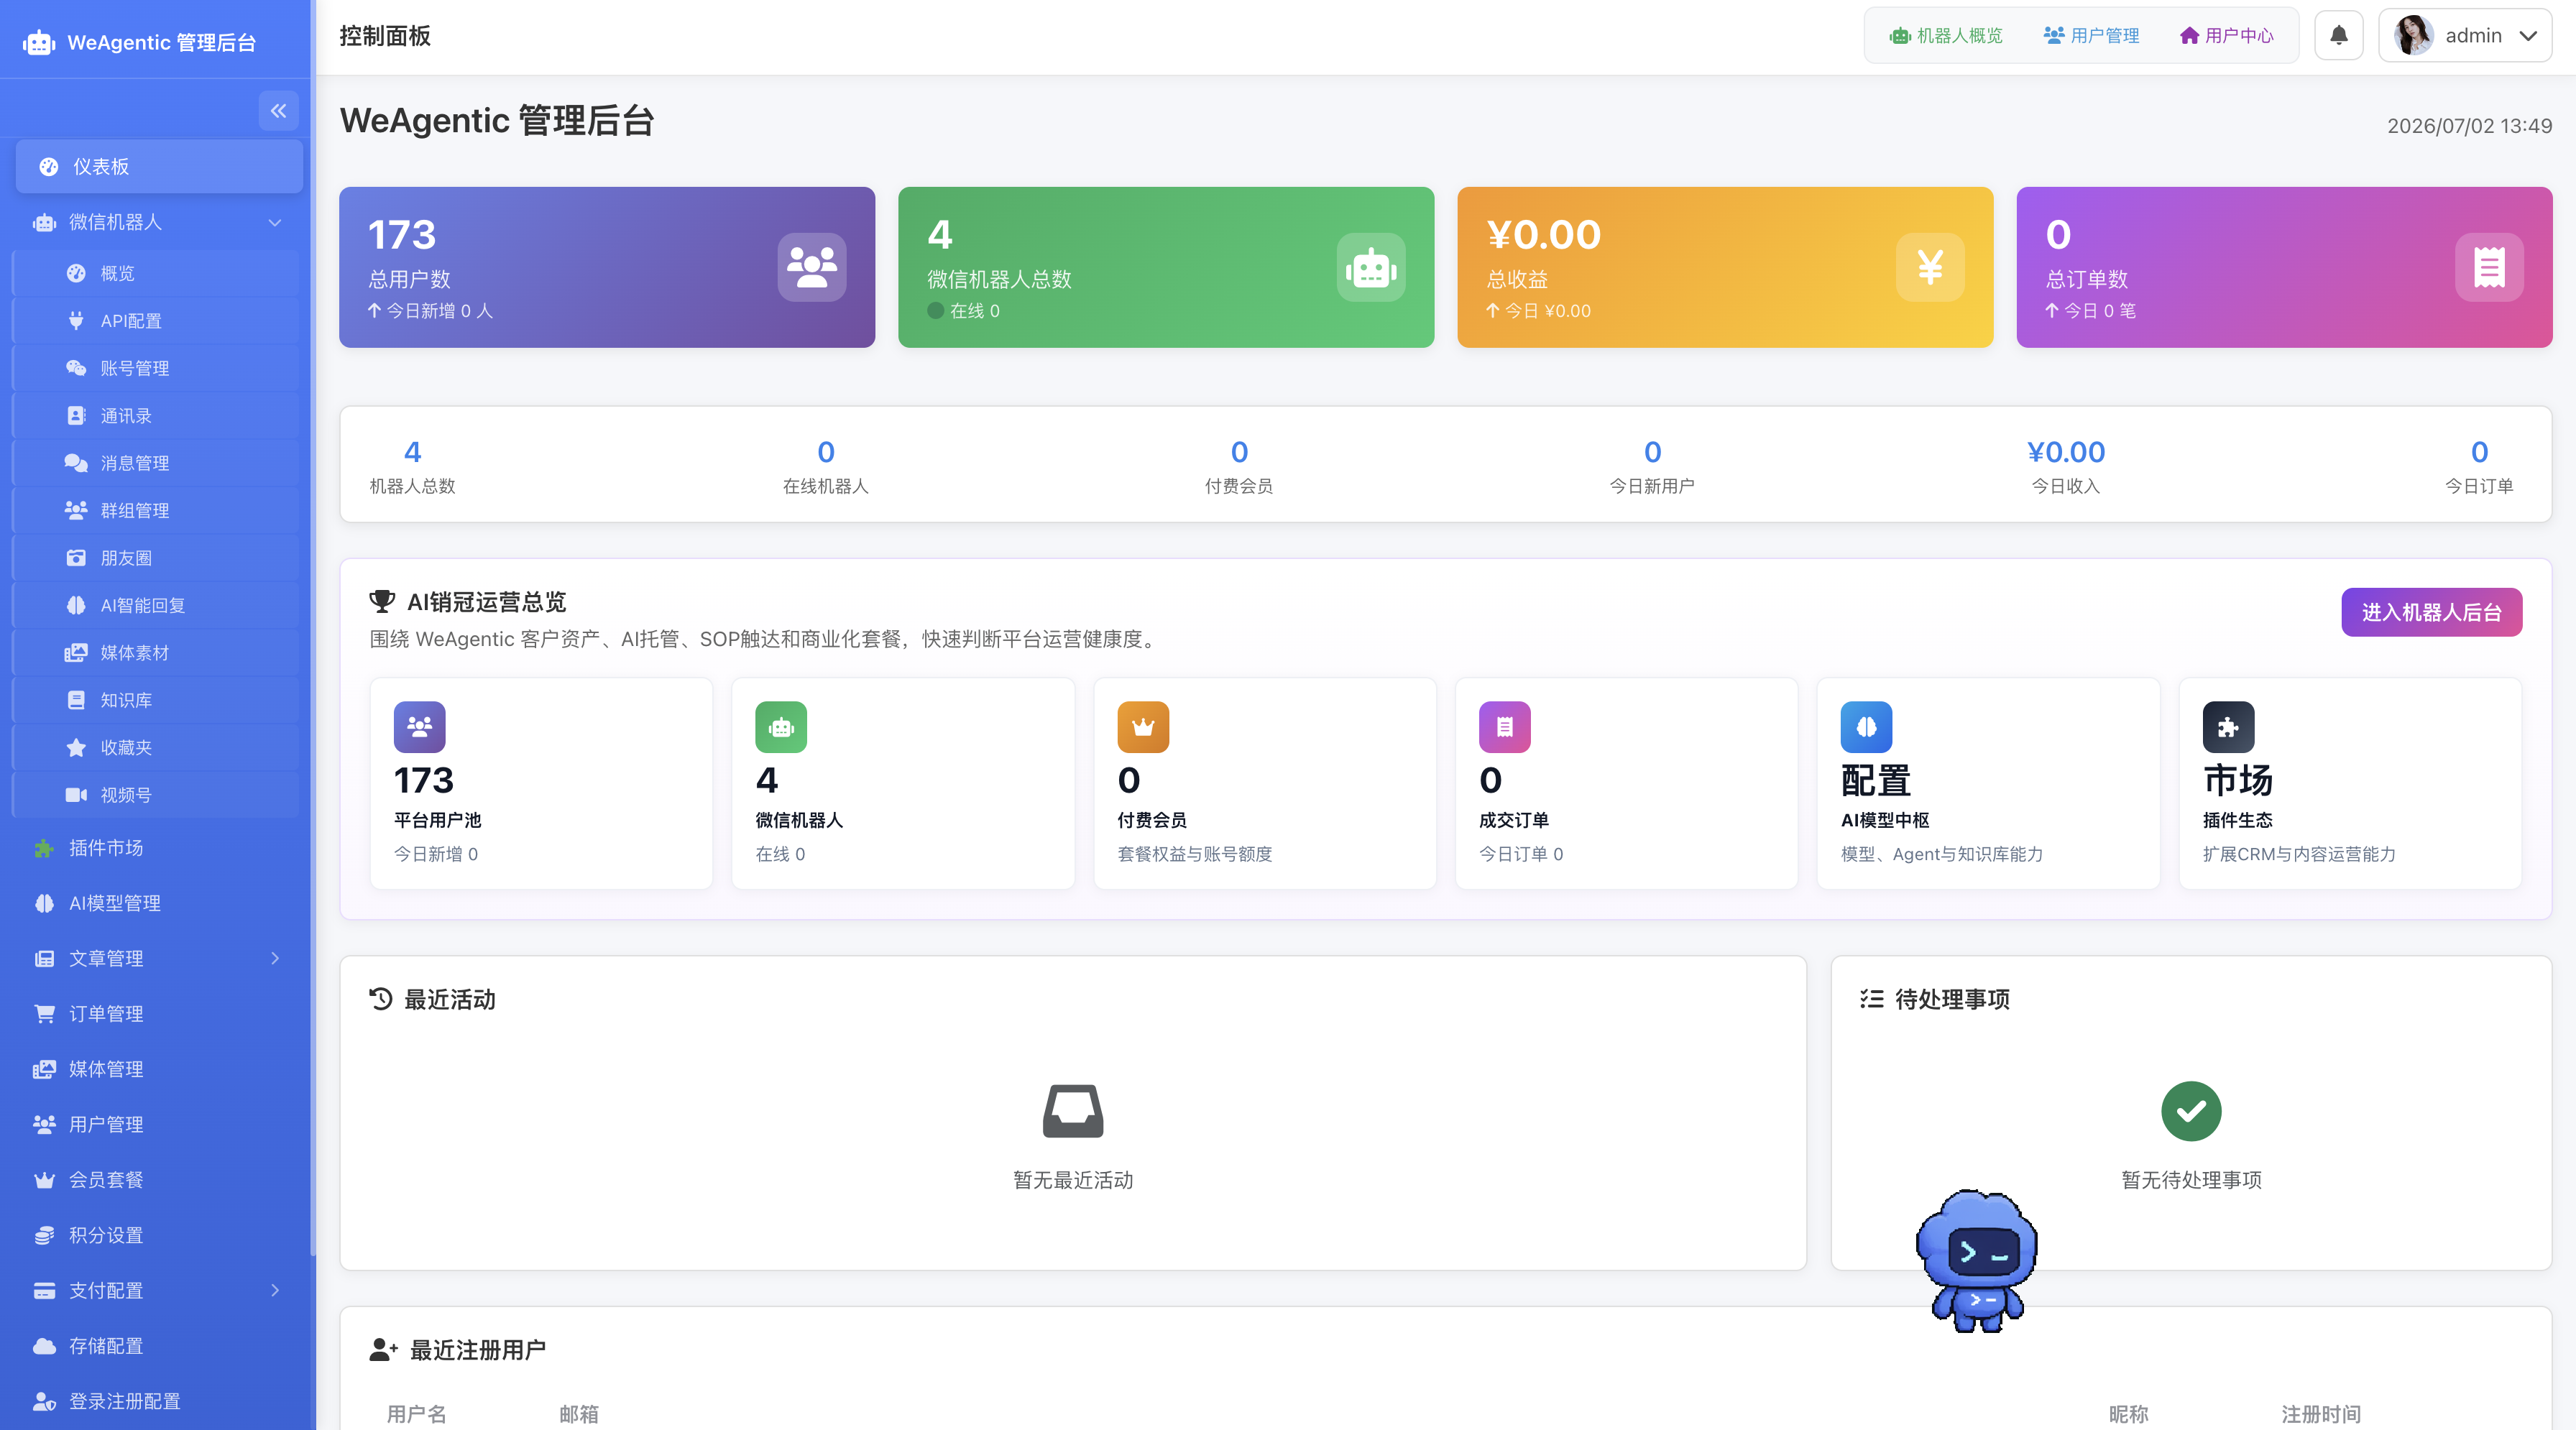Click the 今日订单 stat value
This screenshot has width=2576, height=1430.
tap(2479, 452)
